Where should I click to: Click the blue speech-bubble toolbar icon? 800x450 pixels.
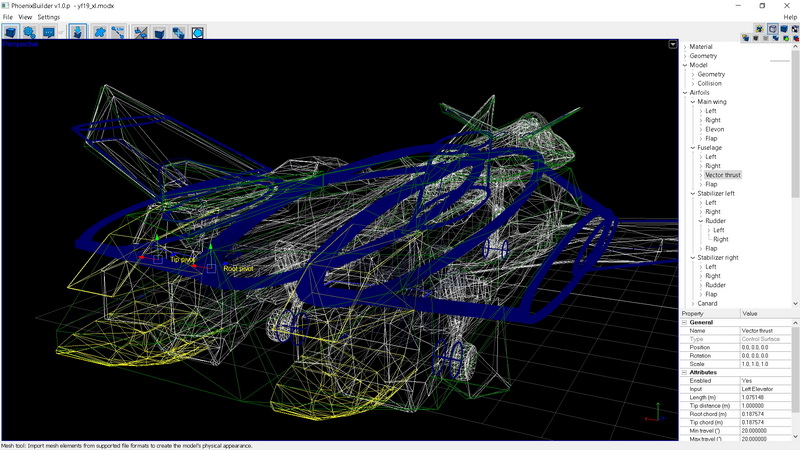[47, 32]
